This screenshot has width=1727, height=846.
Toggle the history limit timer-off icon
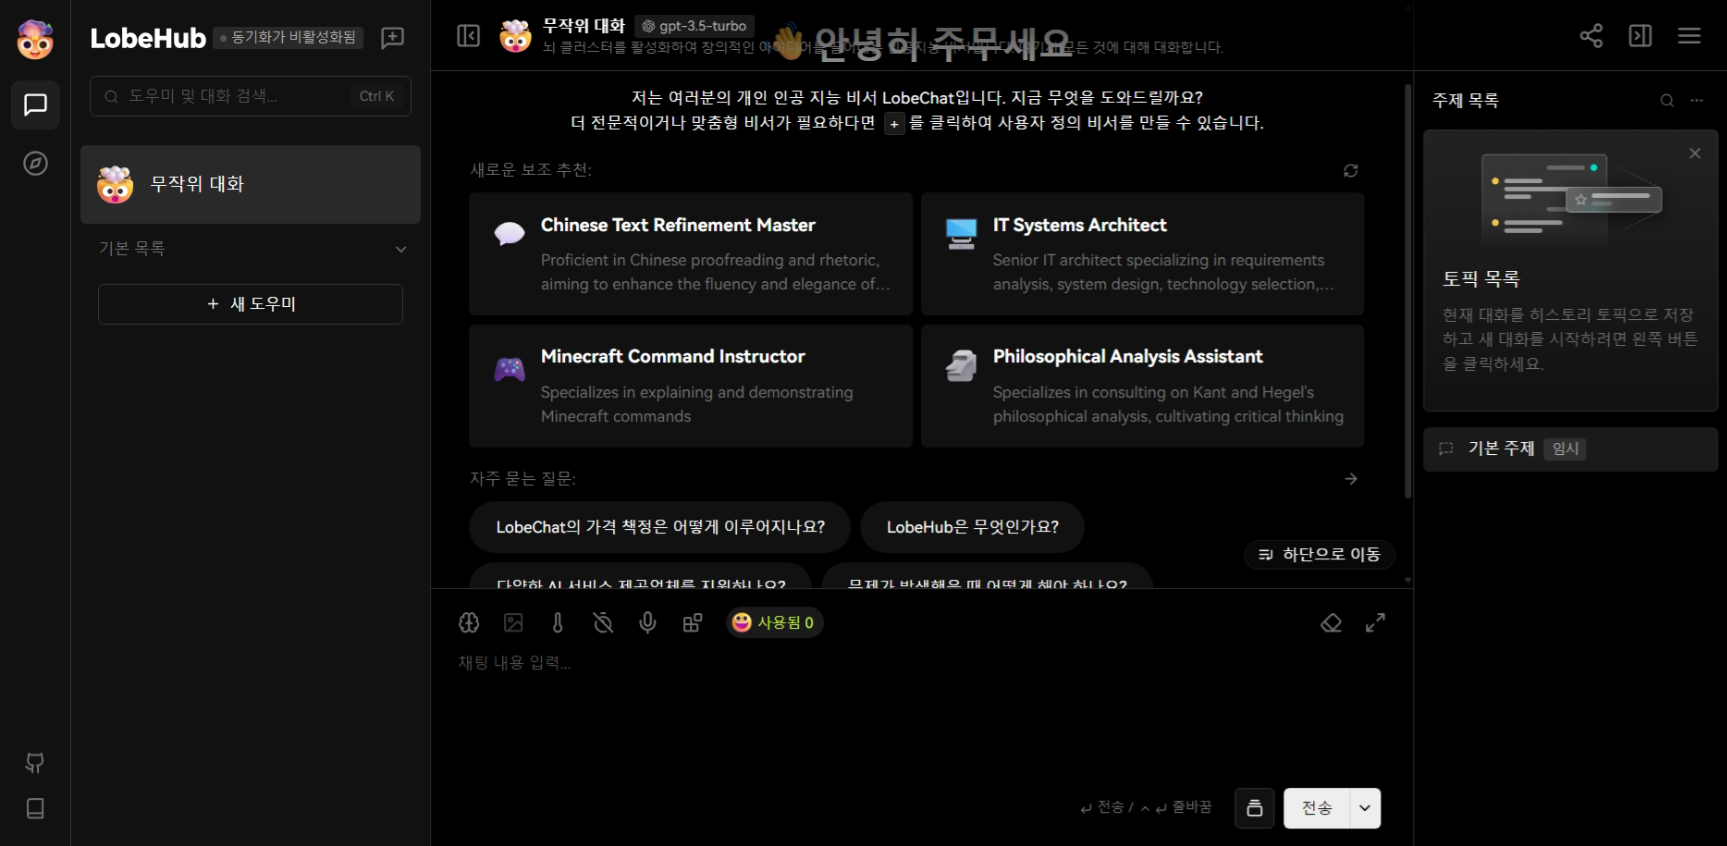[x=603, y=623]
